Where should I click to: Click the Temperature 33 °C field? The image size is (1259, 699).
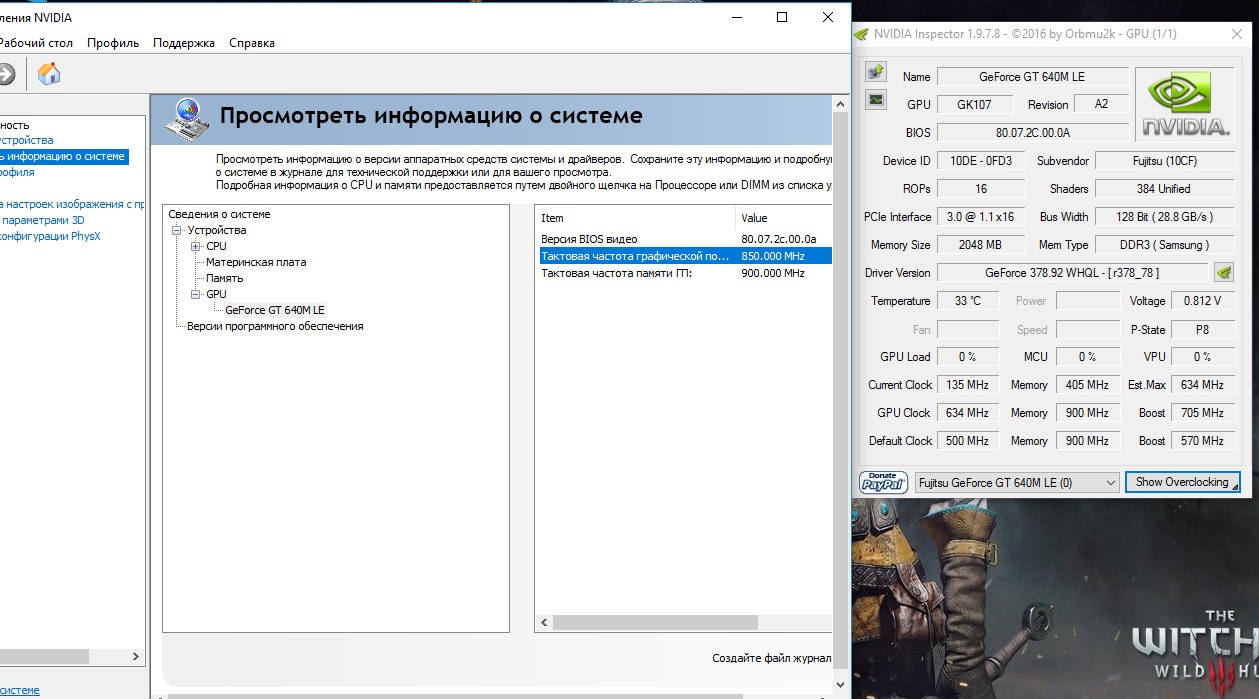tap(968, 301)
